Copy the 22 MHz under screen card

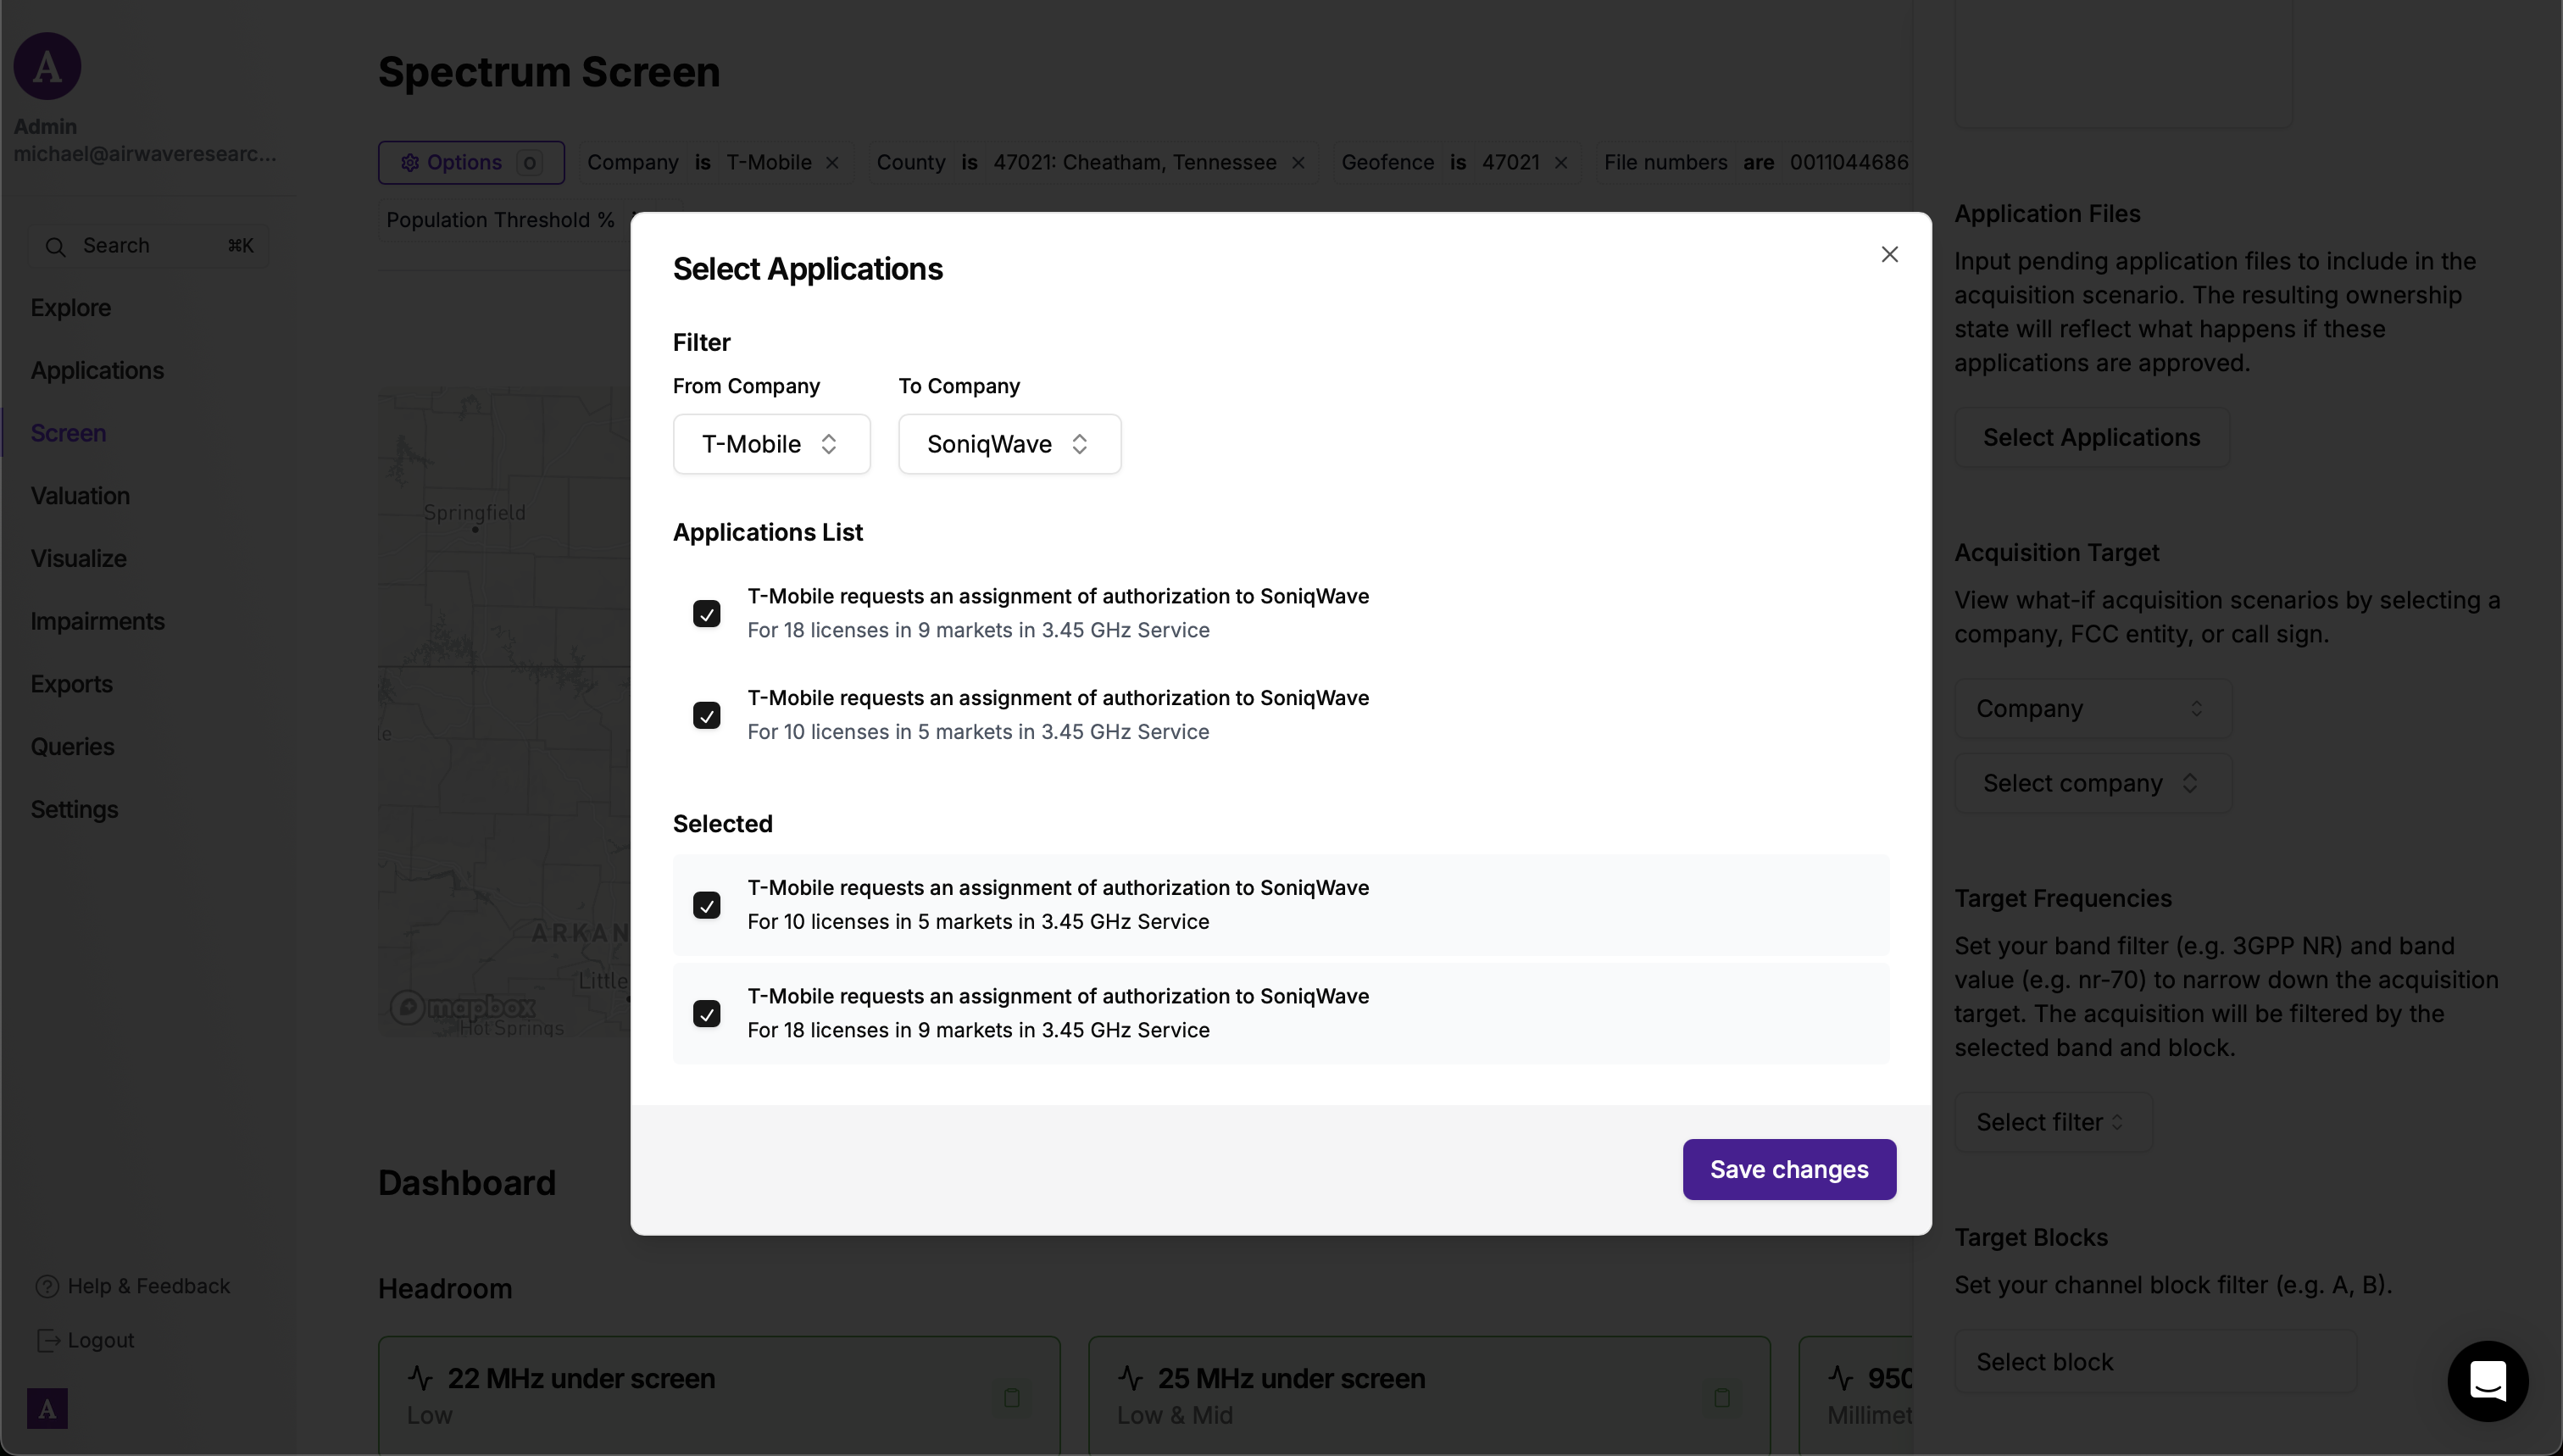coord(1012,1398)
